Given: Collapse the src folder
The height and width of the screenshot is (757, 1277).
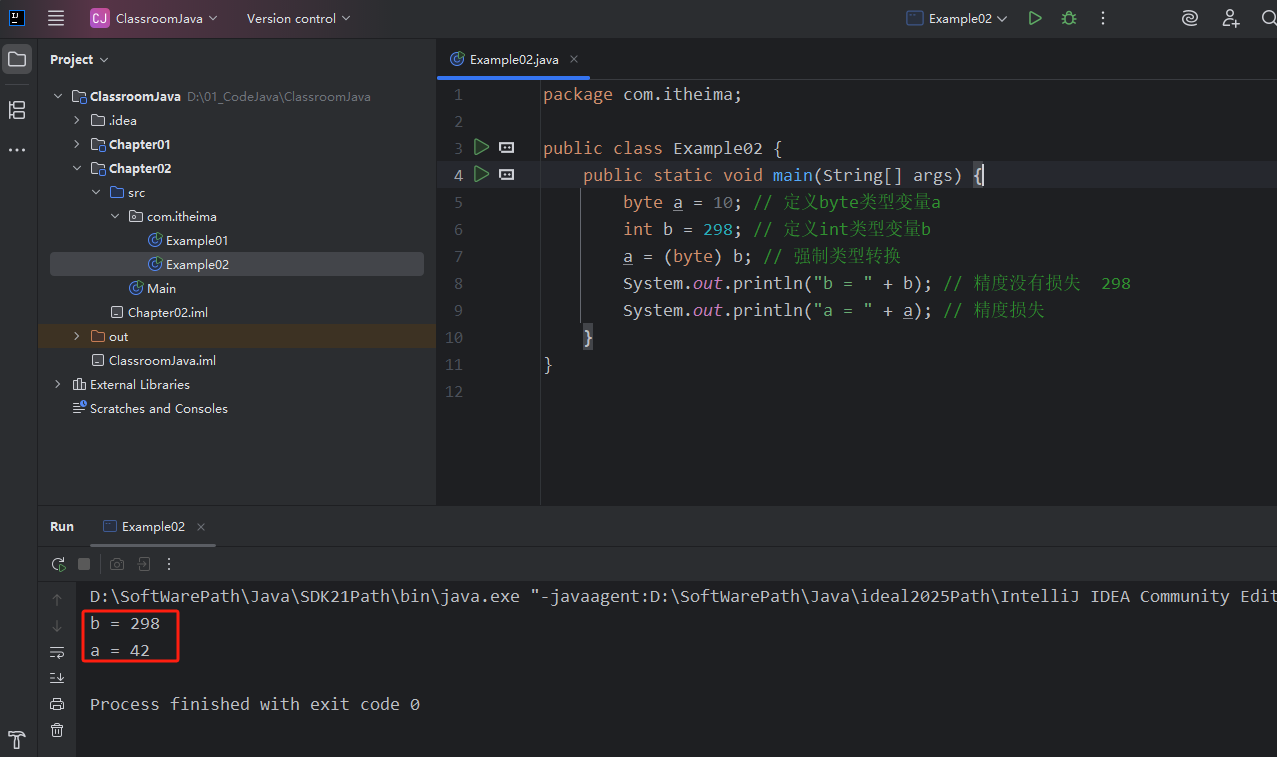Looking at the screenshot, I should [x=96, y=193].
